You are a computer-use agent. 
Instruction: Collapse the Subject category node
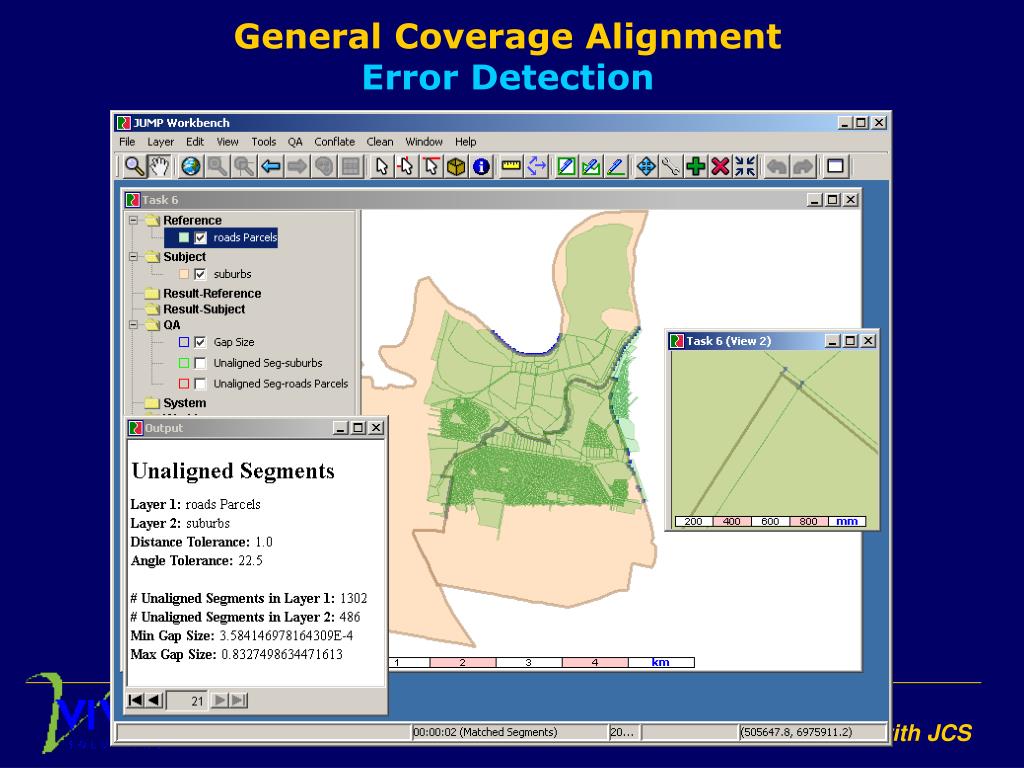click(x=133, y=257)
